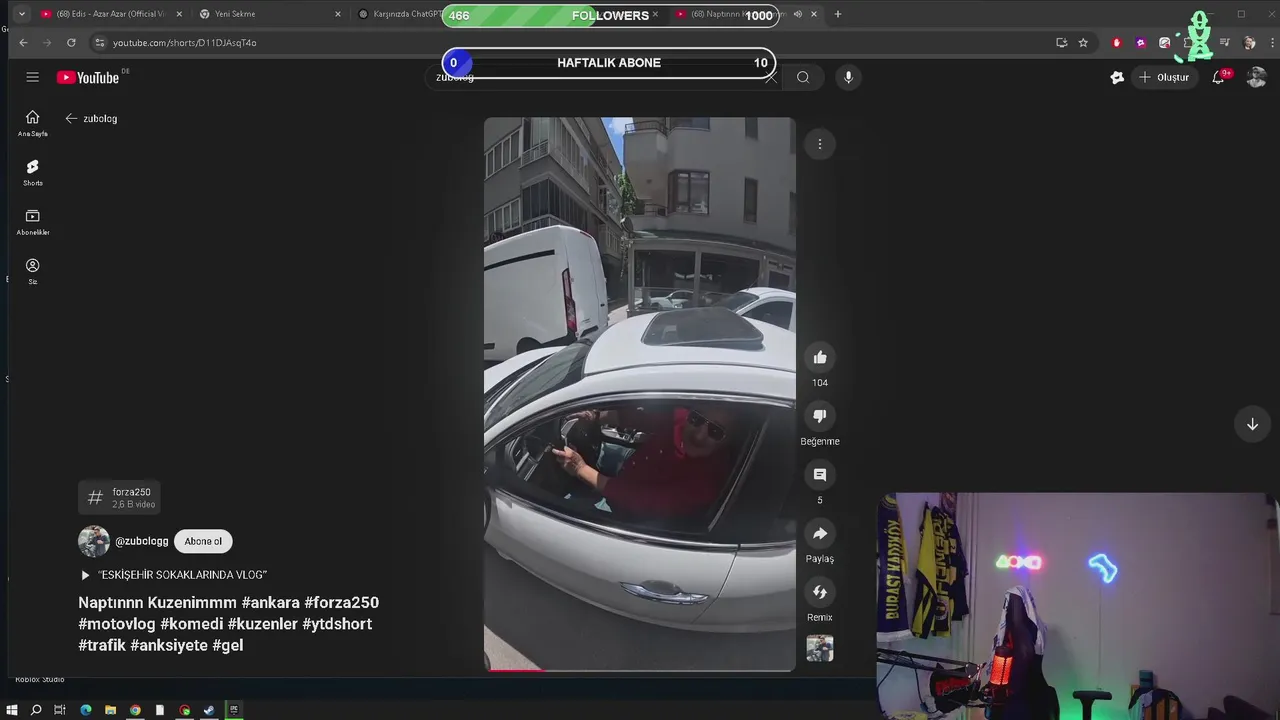Pause the Short by clicking the video
The width and height of the screenshot is (1280, 720).
click(640, 394)
